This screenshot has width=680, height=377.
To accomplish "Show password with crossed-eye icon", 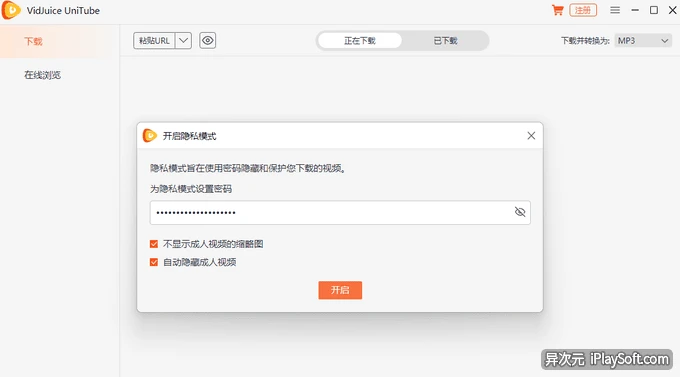I will coord(520,212).
